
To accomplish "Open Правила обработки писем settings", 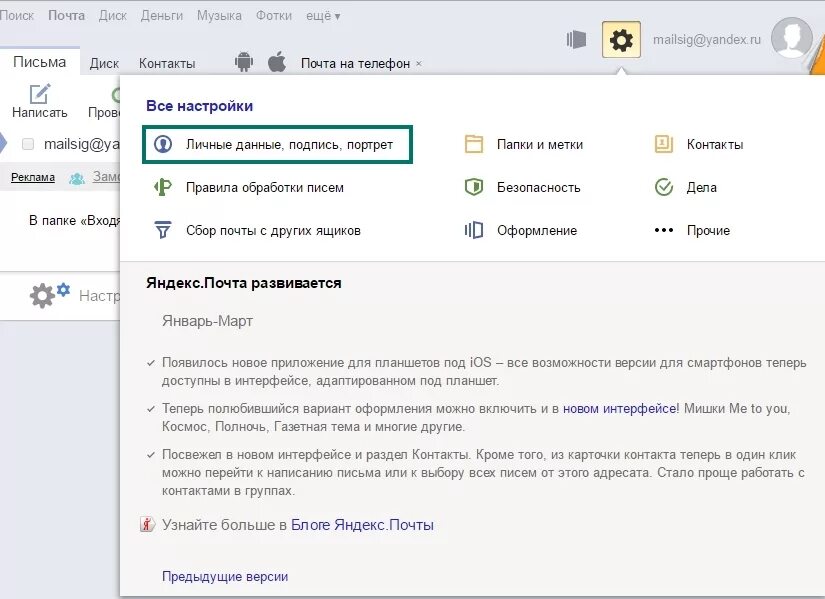I will (x=265, y=187).
